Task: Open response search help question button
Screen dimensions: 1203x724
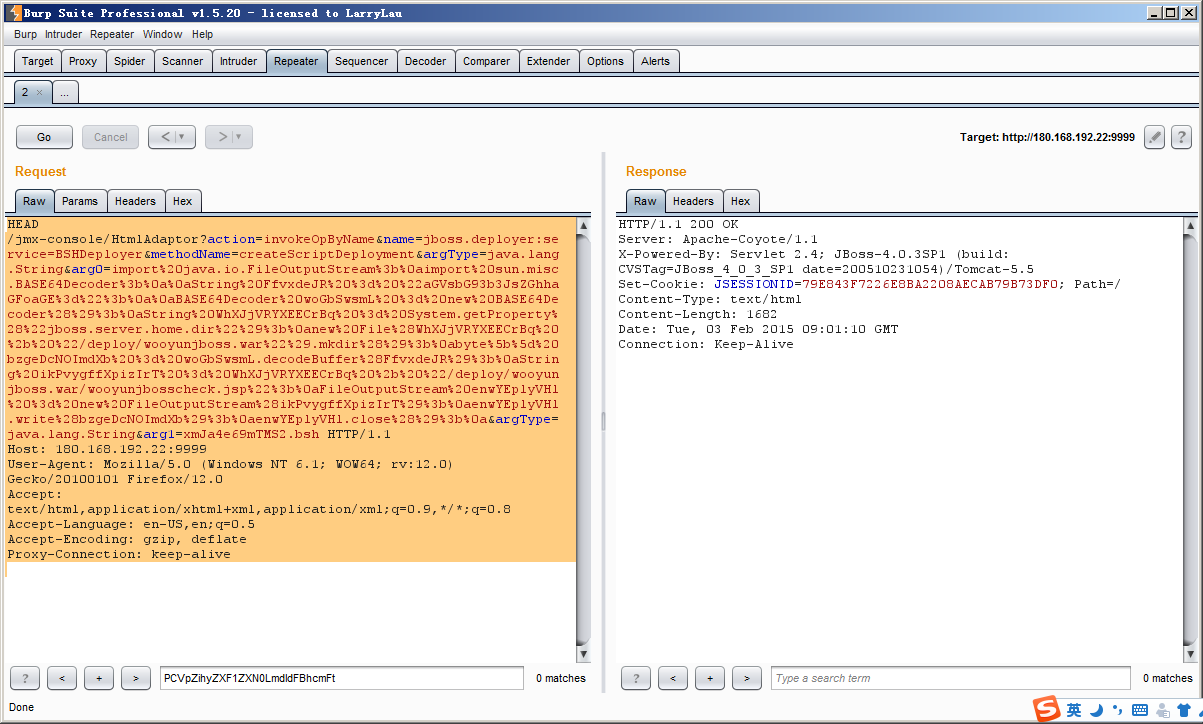Action: (636, 678)
